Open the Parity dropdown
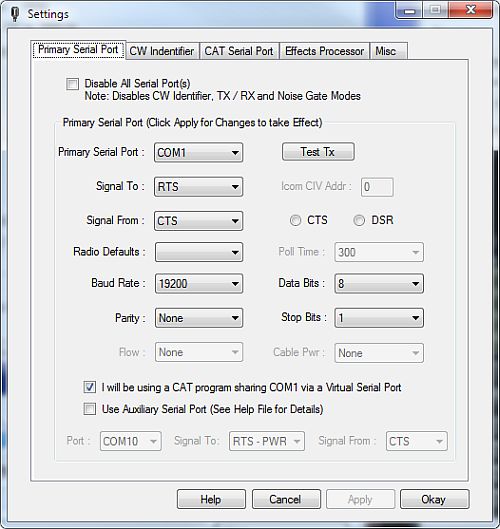500x529 pixels. tap(199, 318)
